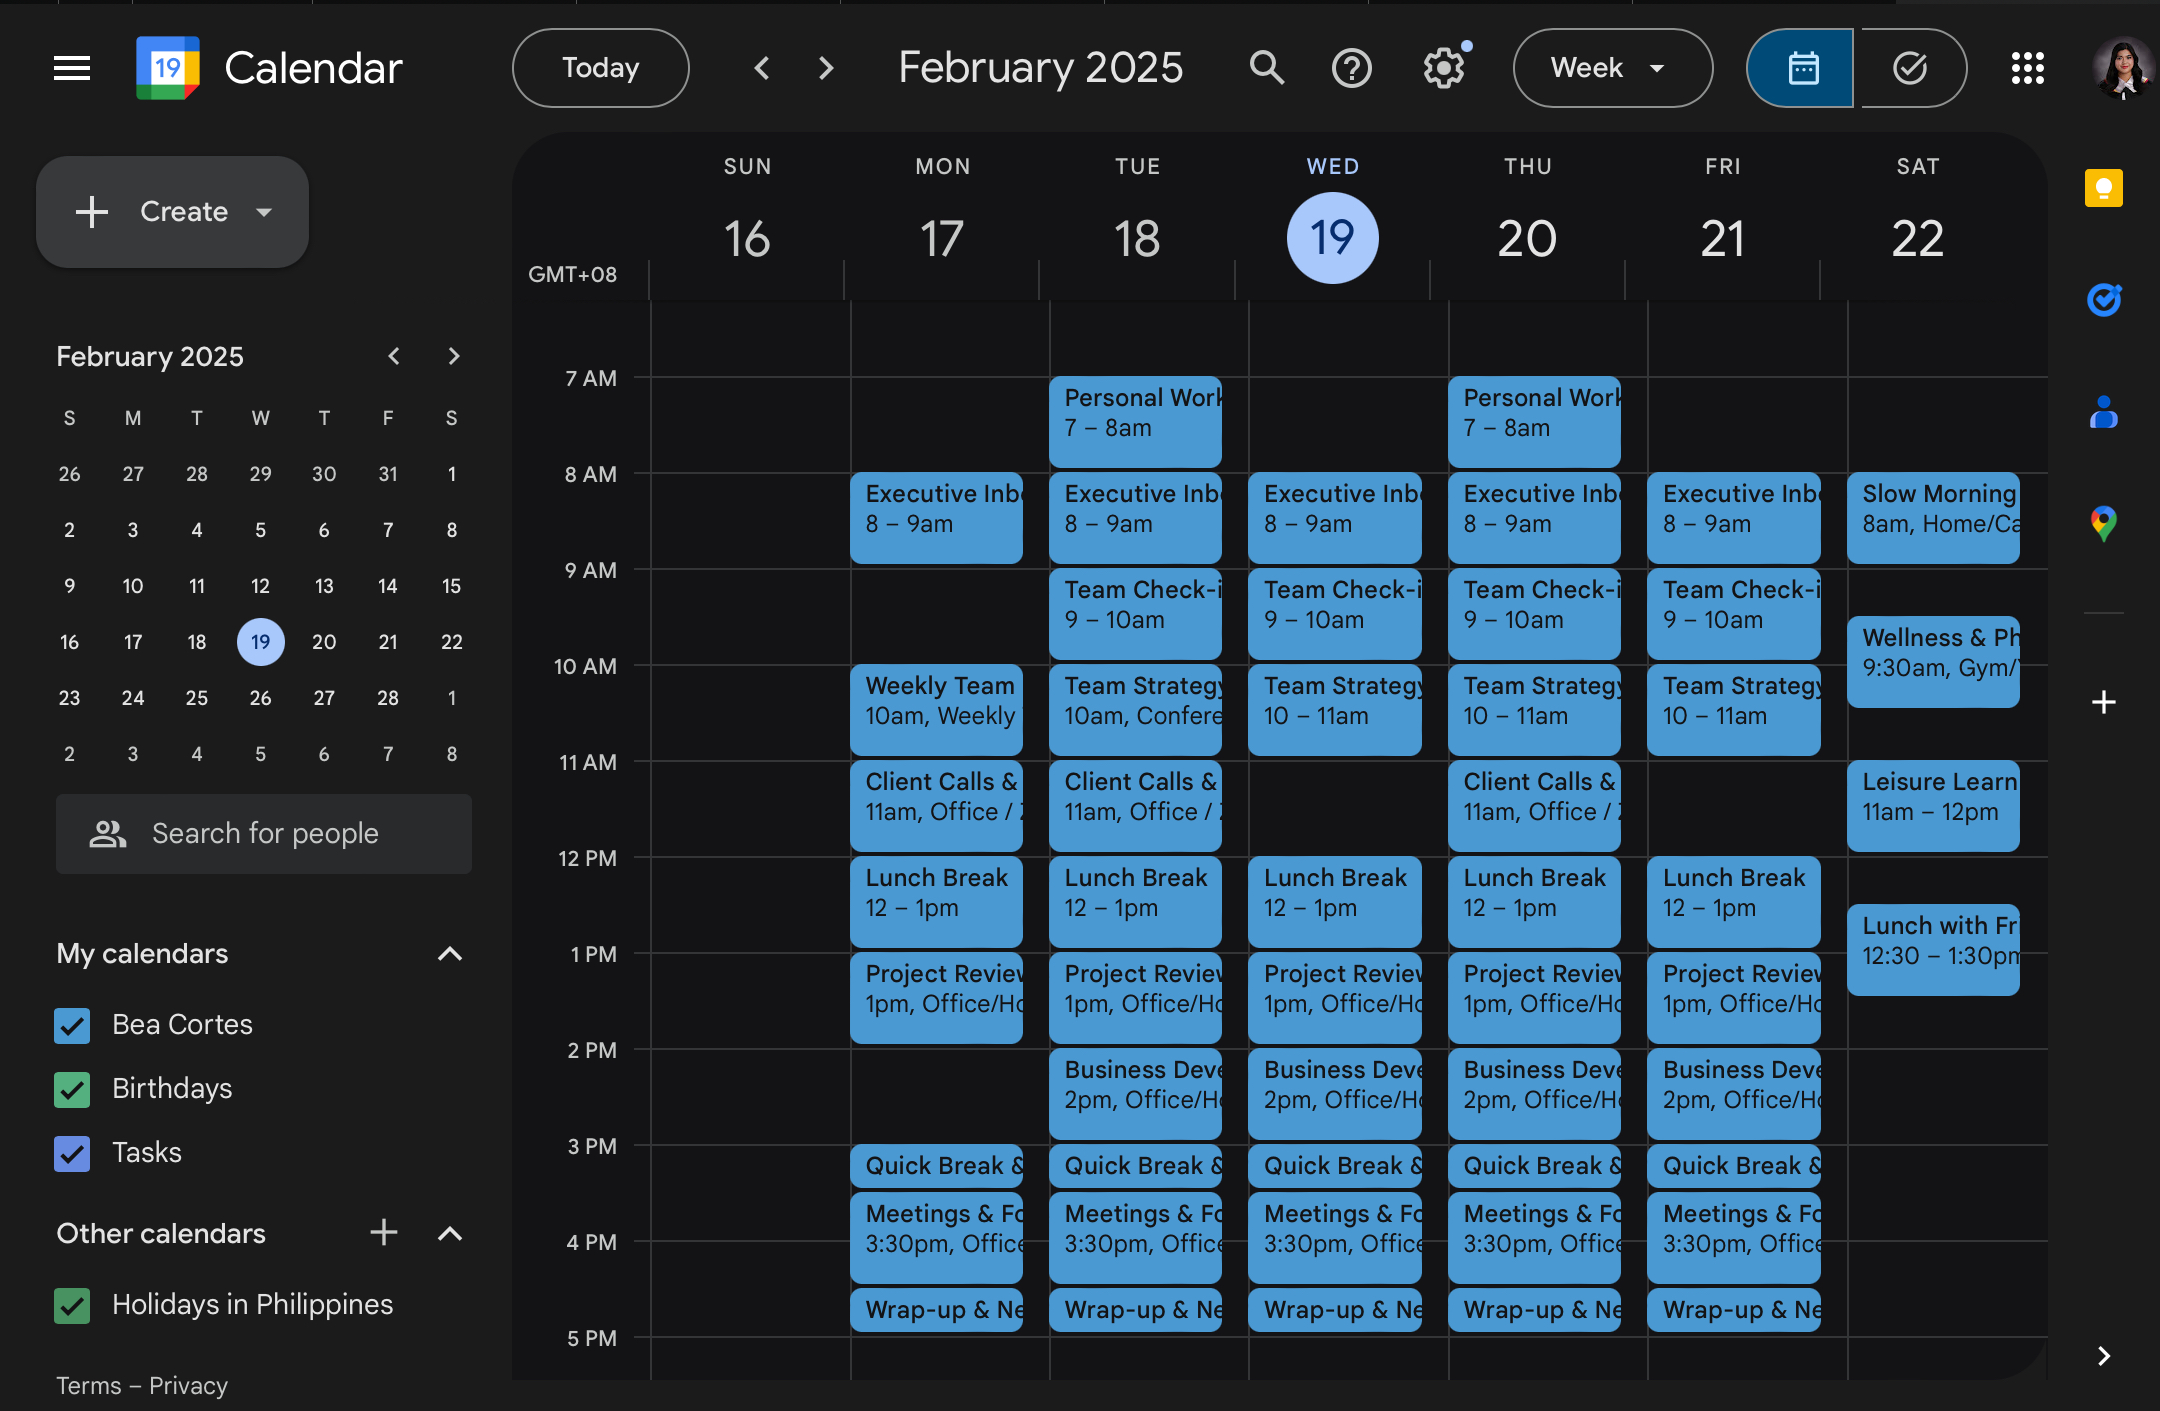2160x1411 pixels.
Task: Uncheck the Bea Cortes calendar
Action: pos(72,1025)
